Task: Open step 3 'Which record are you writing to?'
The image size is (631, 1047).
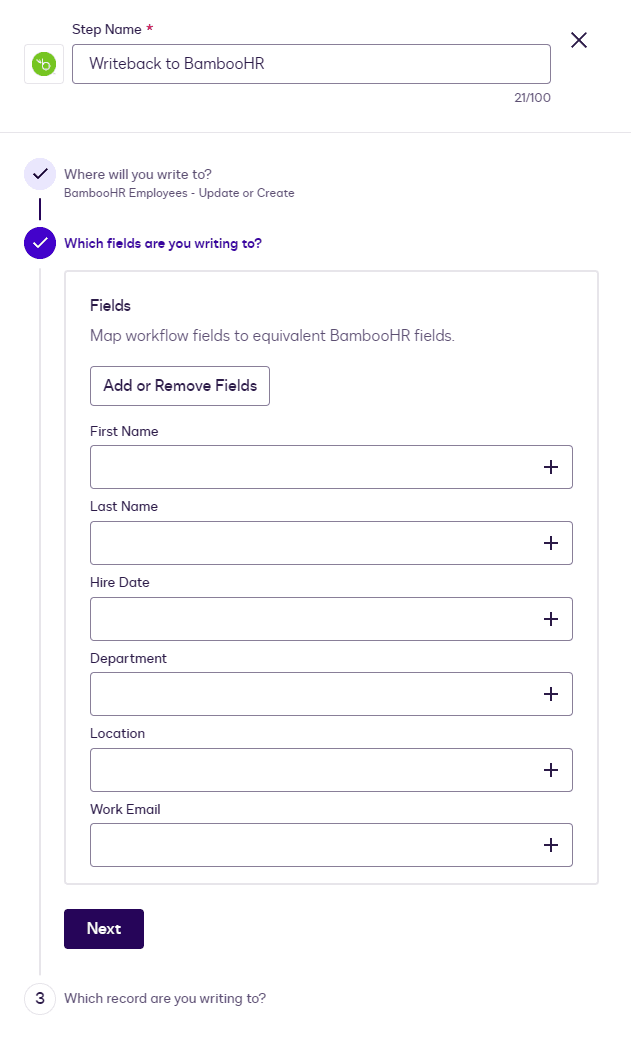Action: [x=165, y=998]
